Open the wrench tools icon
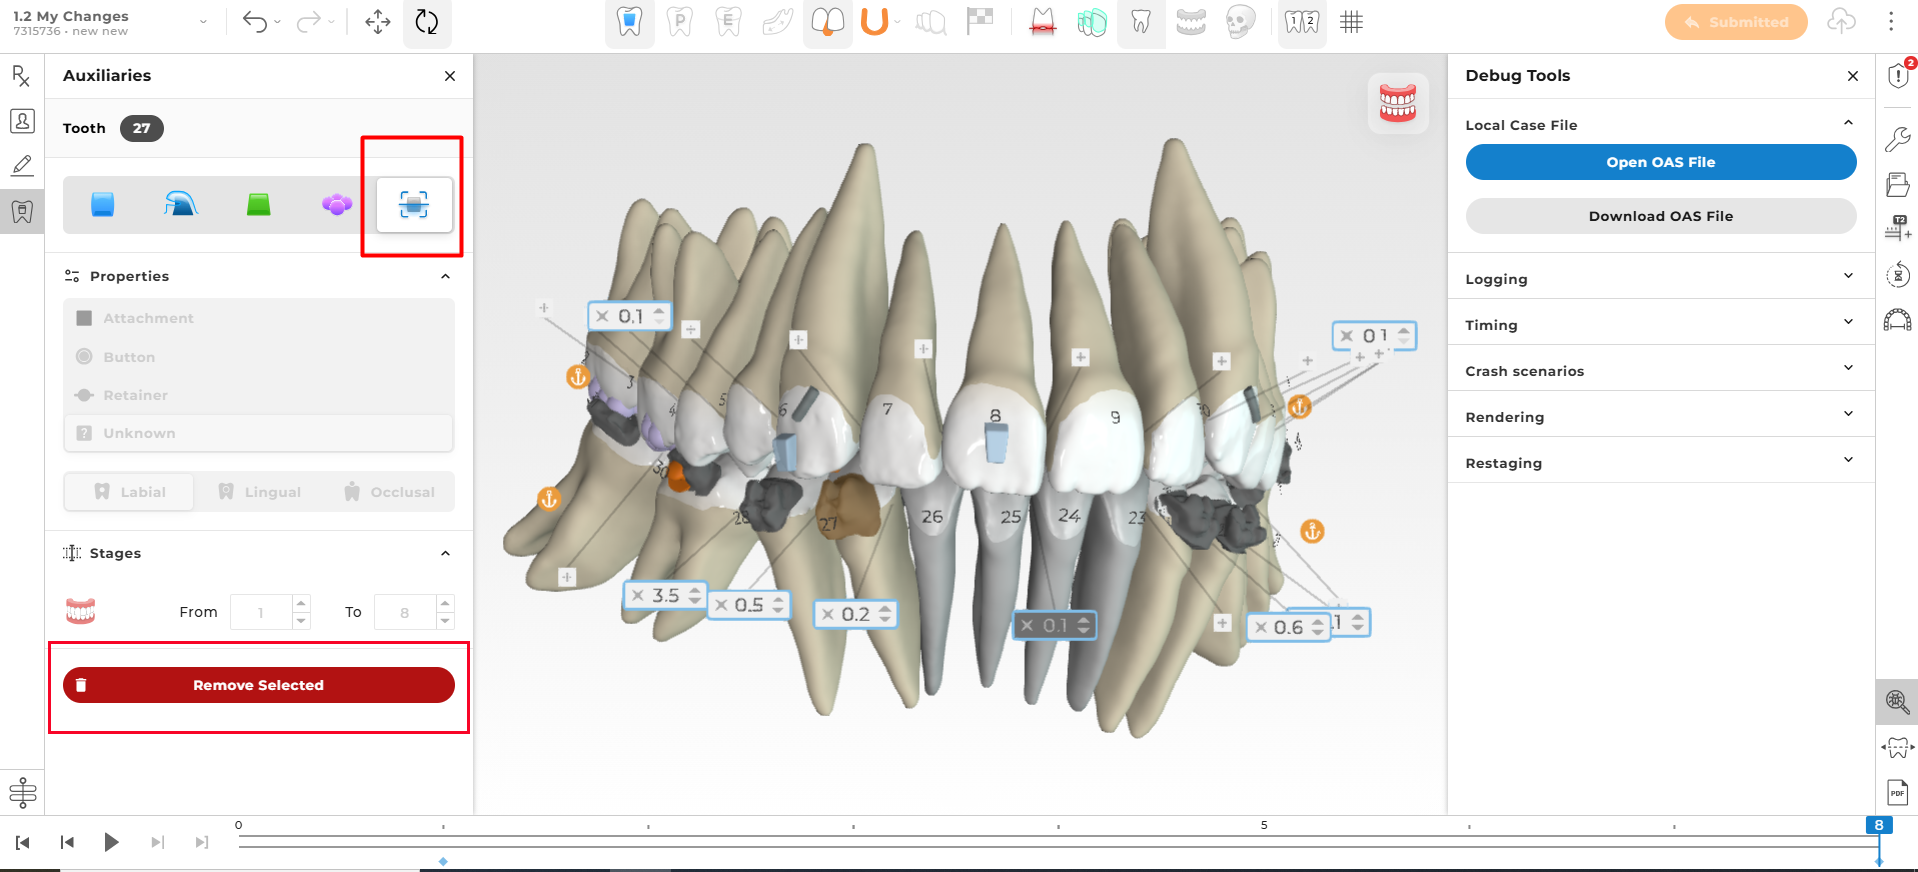This screenshot has width=1918, height=872. tap(1897, 139)
